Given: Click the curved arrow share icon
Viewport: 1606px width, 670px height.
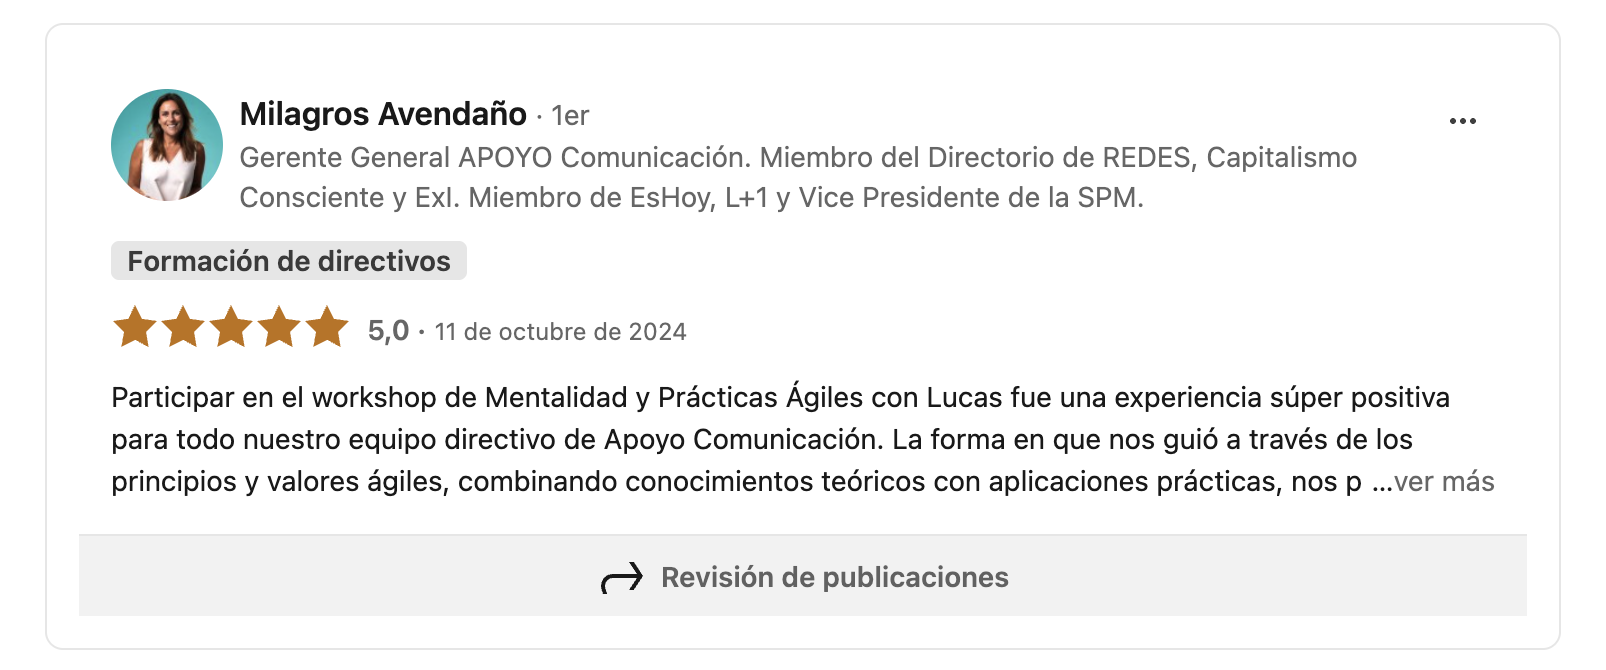Looking at the screenshot, I should [x=621, y=578].
